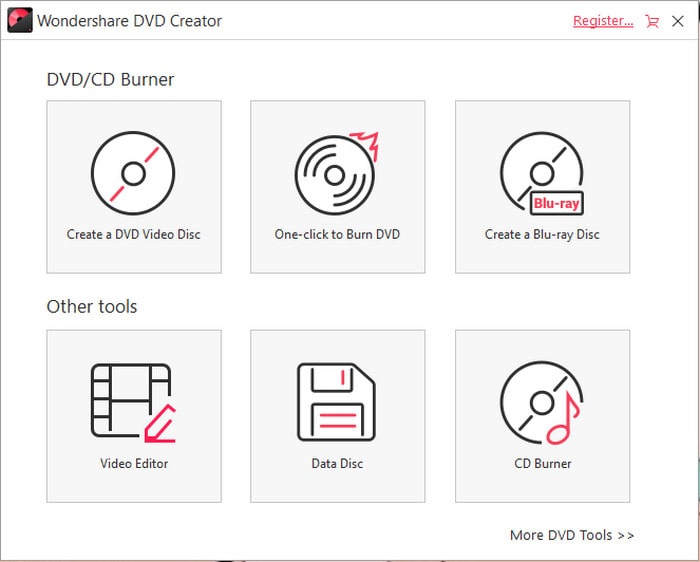Click the Wondershare DVD Creator logo icon
The height and width of the screenshot is (562, 700).
pos(19,20)
